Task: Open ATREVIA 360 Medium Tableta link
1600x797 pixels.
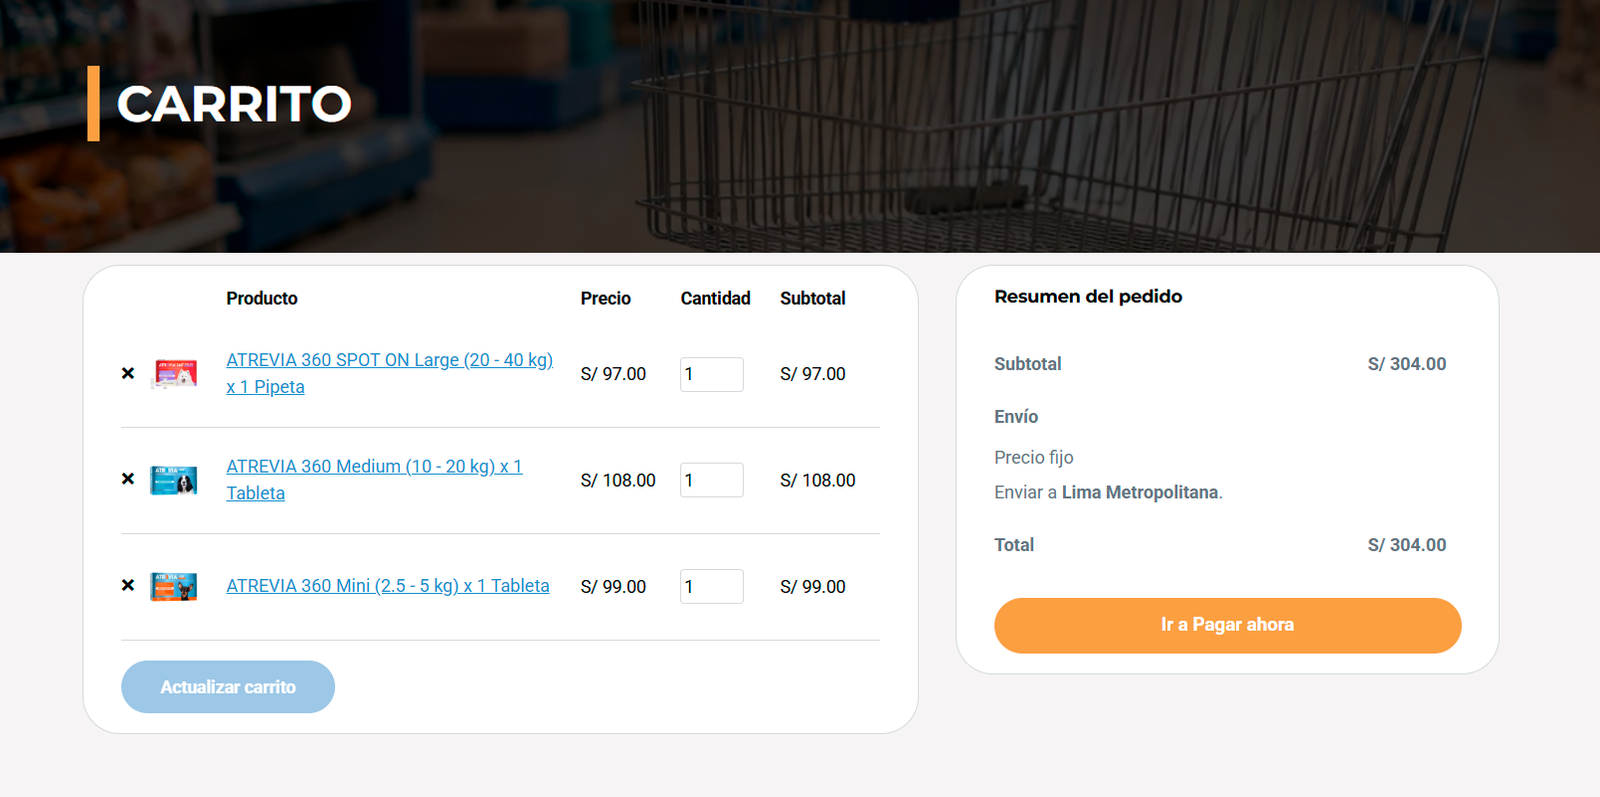Action: click(374, 479)
